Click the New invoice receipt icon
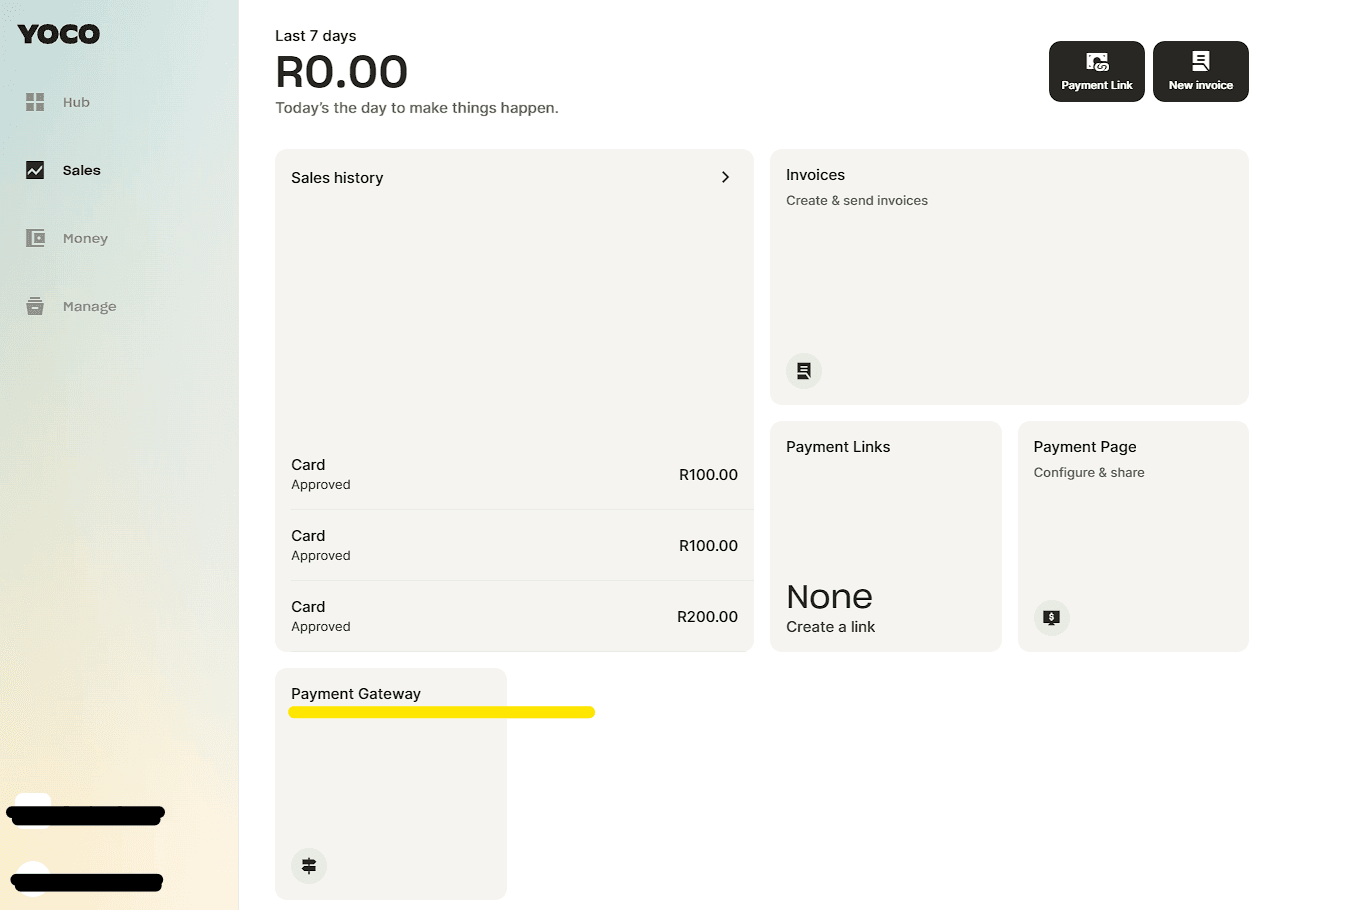This screenshot has width=1346, height=910. pyautogui.click(x=1200, y=62)
